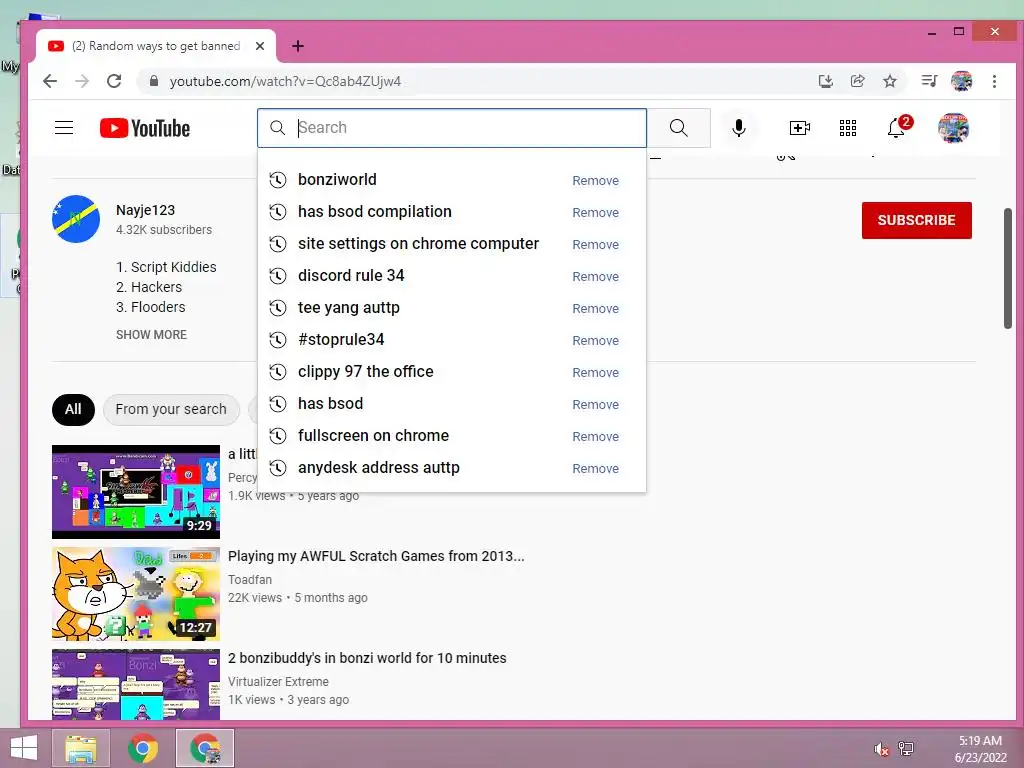
Task: Open the 9:29 bonzi video thumbnail
Action: point(136,492)
